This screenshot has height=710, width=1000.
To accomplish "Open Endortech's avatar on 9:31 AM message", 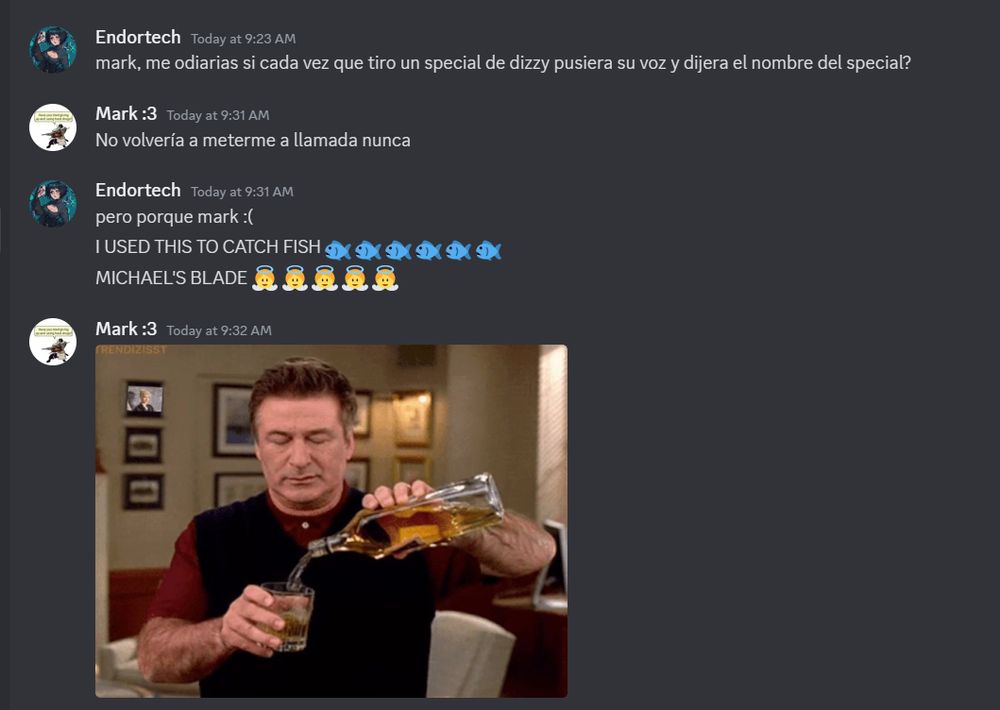I will (x=53, y=203).
